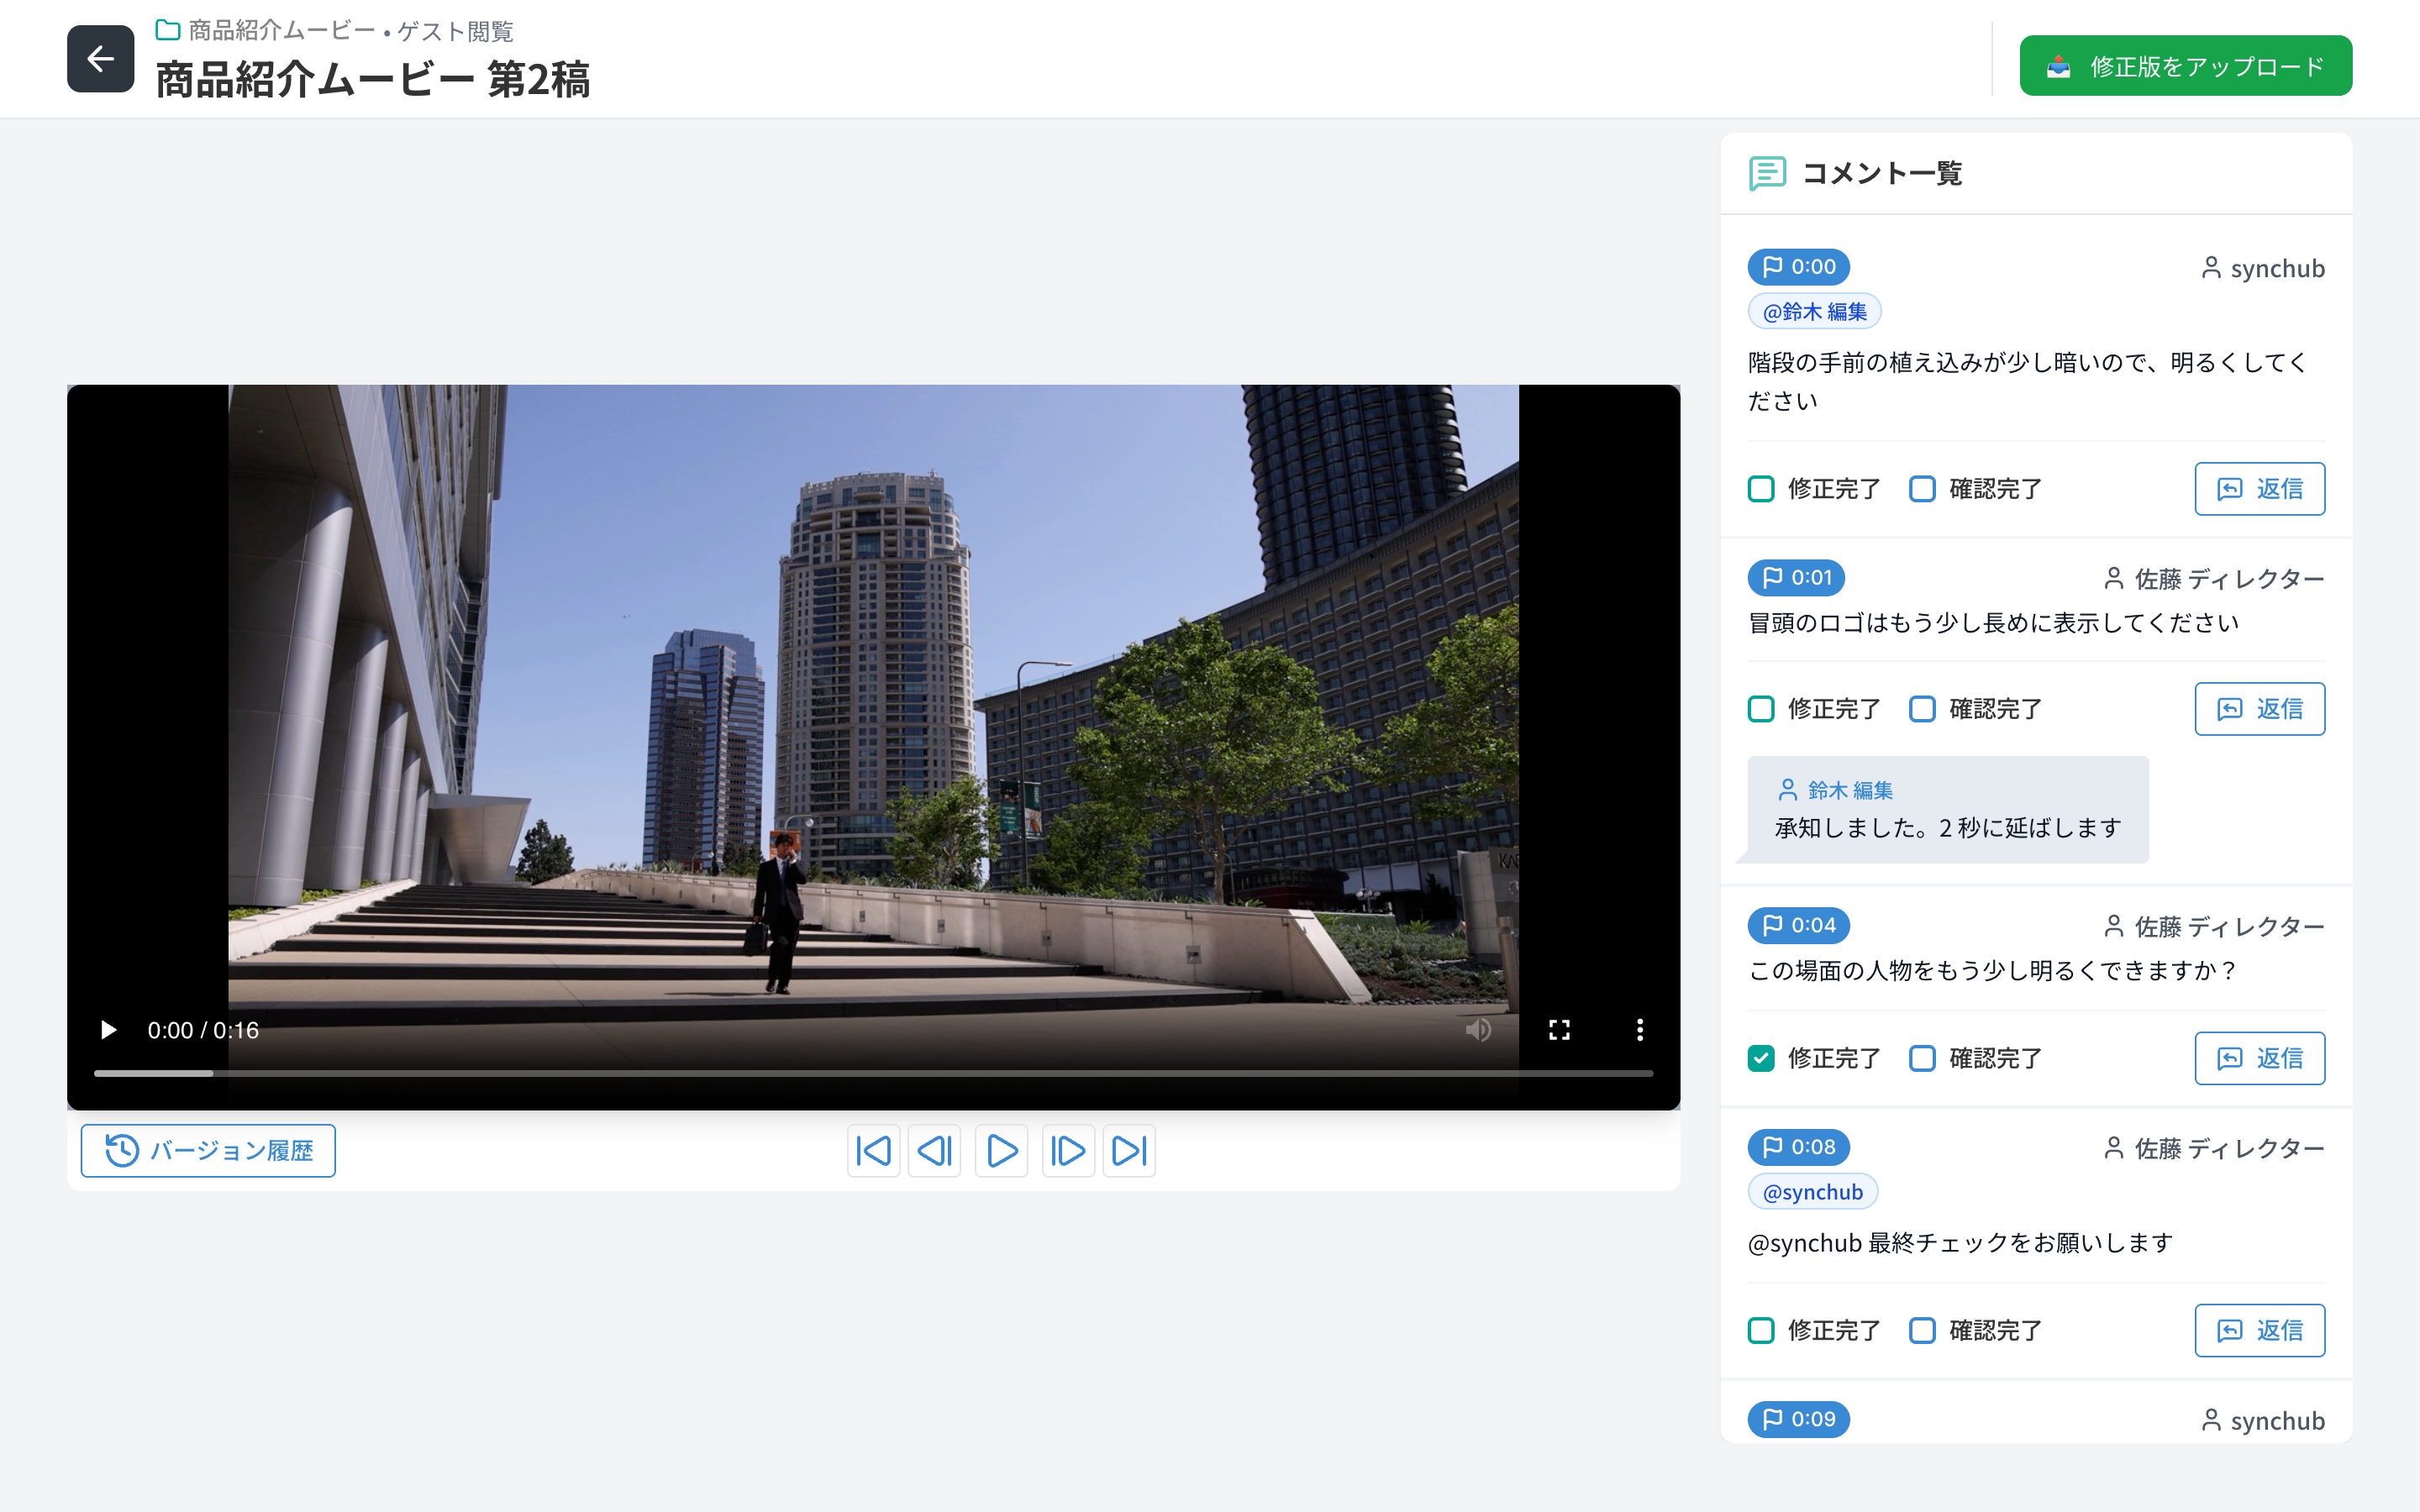2420x1512 pixels.
Task: Play video using the in-player play icon
Action: tap(108, 1030)
